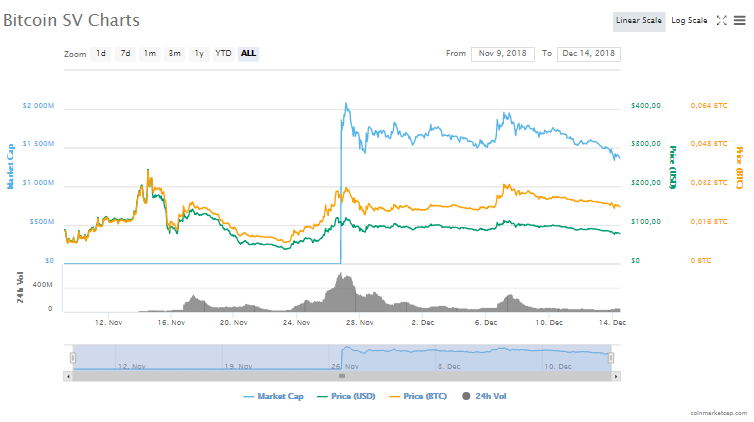Click the $500M market cap axis label

pos(42,222)
